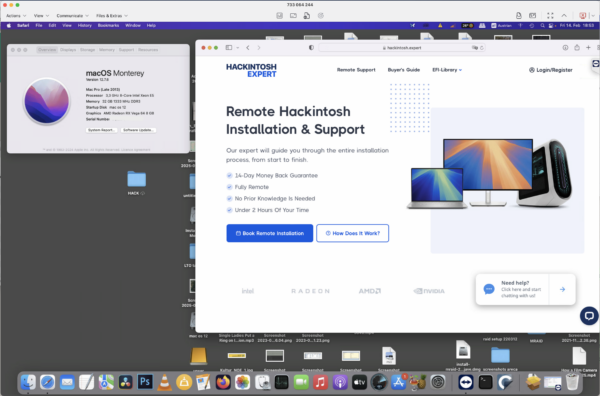The width and height of the screenshot is (600, 396).
Task: Expand Safari sidebar options chevron
Action: 238,48
